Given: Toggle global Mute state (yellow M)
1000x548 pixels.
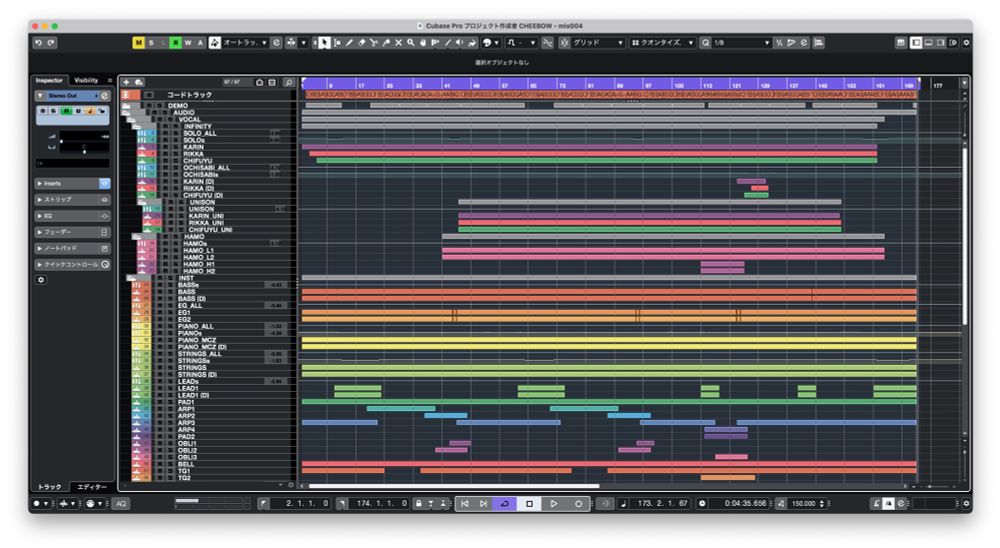Looking at the screenshot, I should click(138, 43).
